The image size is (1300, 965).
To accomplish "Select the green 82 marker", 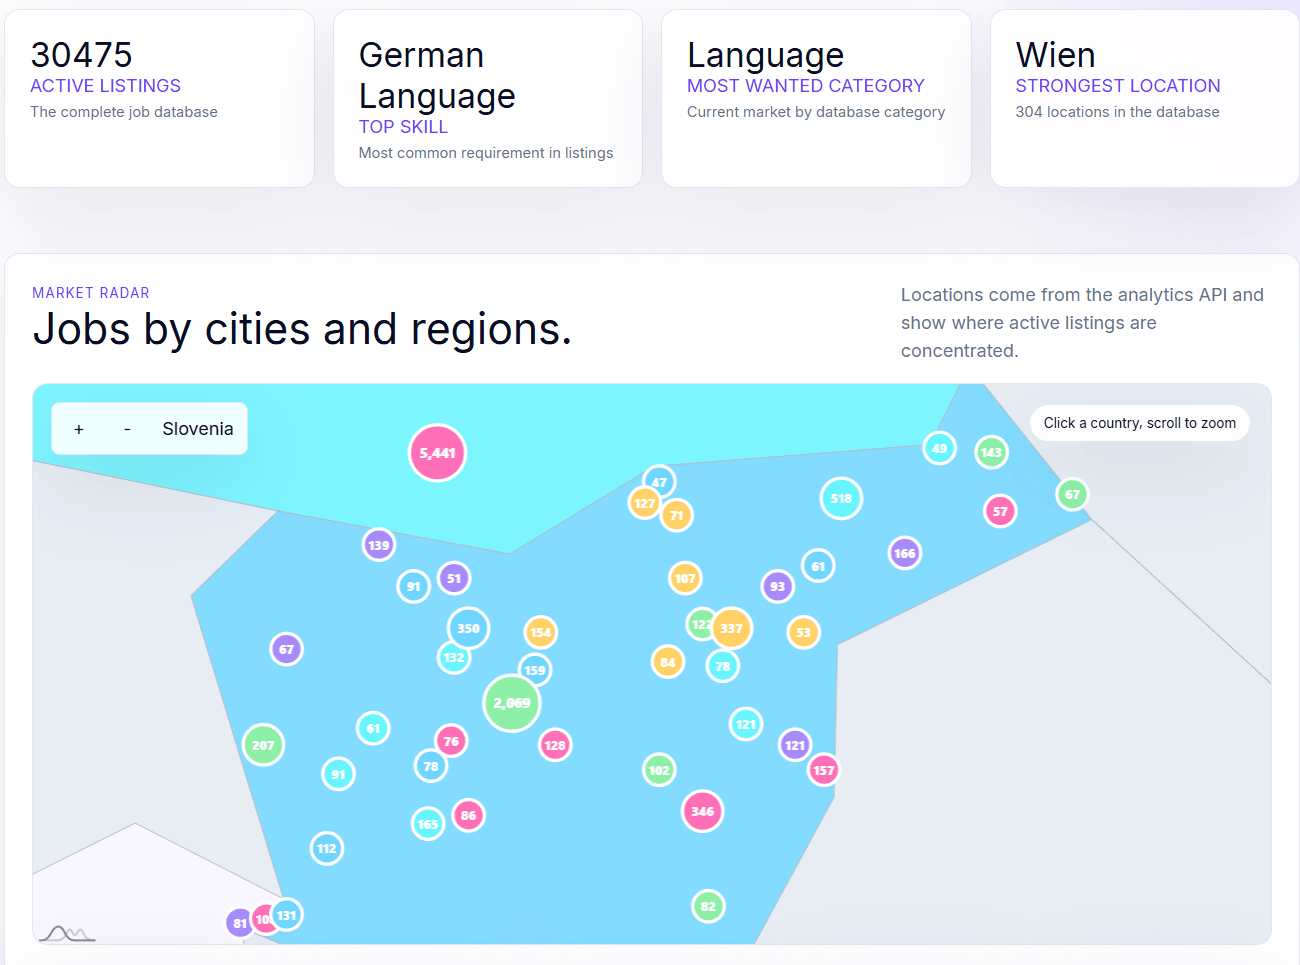I will tap(708, 906).
